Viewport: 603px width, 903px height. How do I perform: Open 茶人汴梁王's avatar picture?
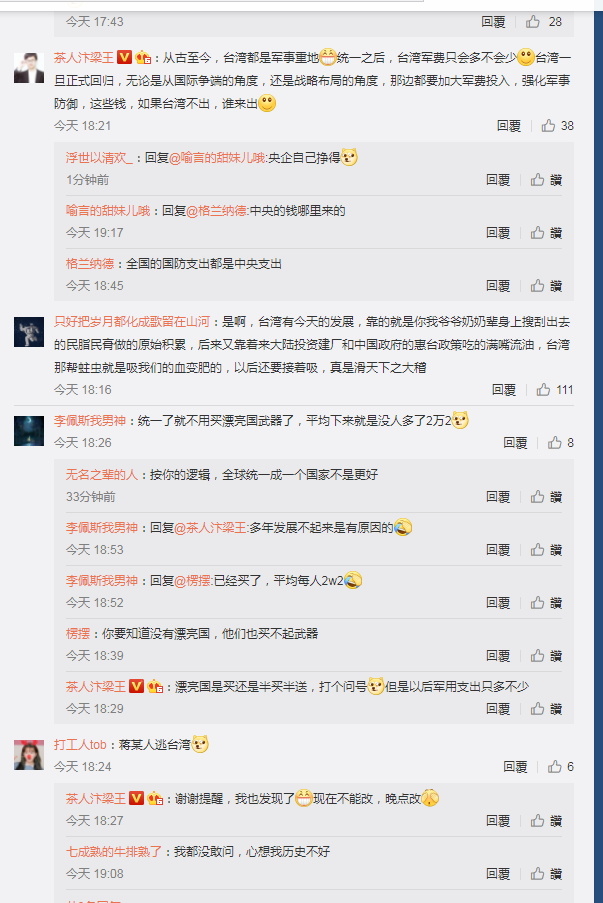pyautogui.click(x=29, y=68)
